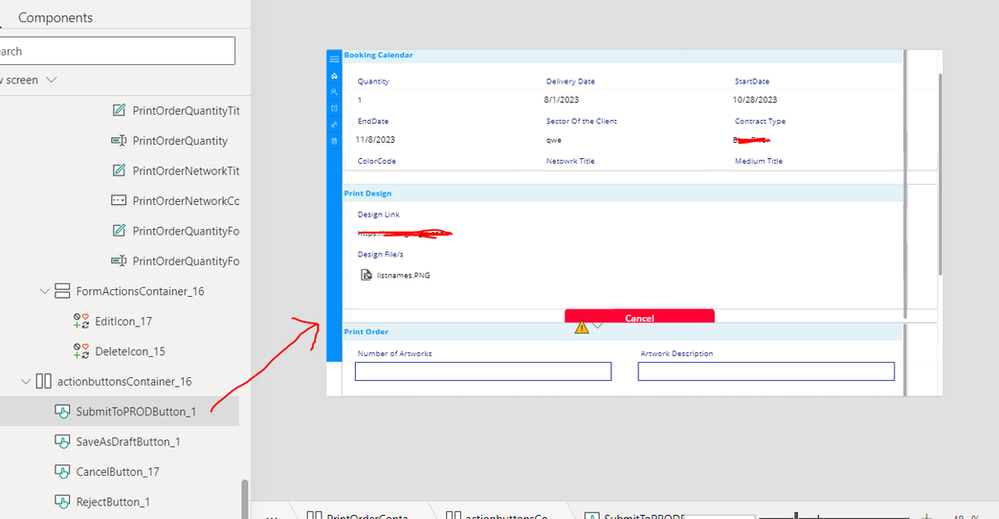Viewport: 999px width, 519px height.
Task: Click the yellow warning triangle on the canvas
Action: click(x=582, y=327)
